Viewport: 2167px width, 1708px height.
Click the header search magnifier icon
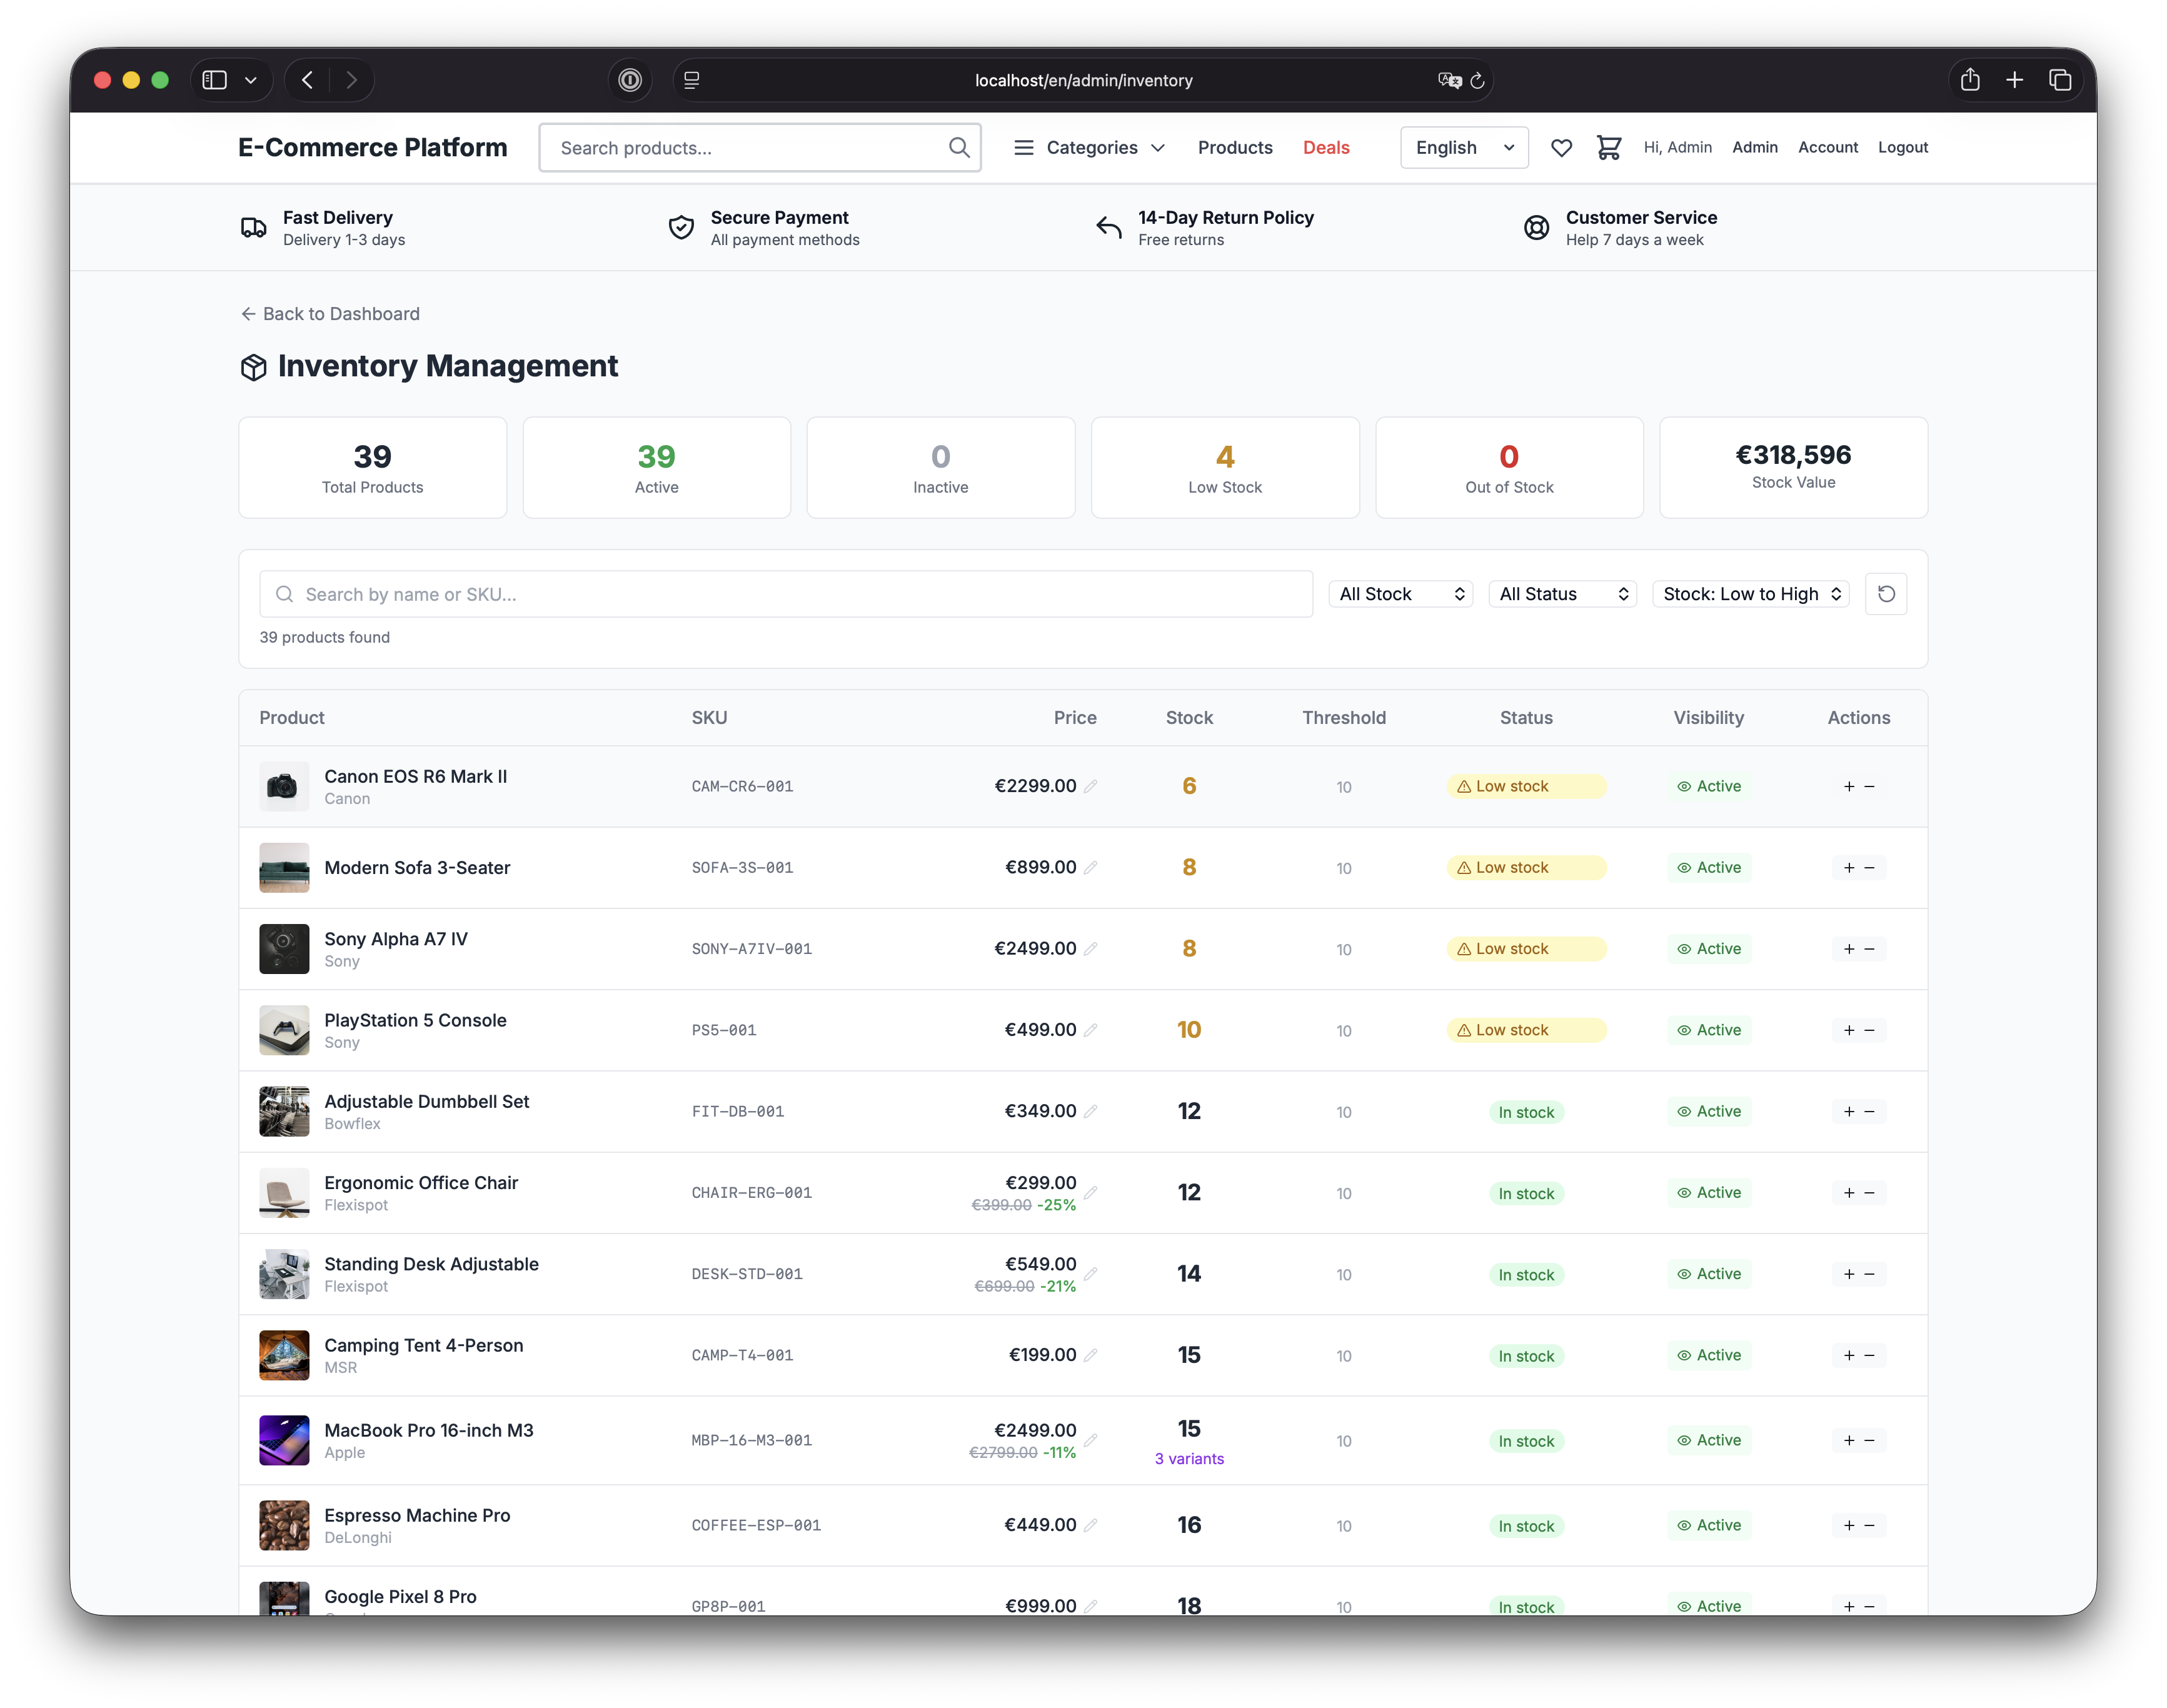click(x=958, y=148)
